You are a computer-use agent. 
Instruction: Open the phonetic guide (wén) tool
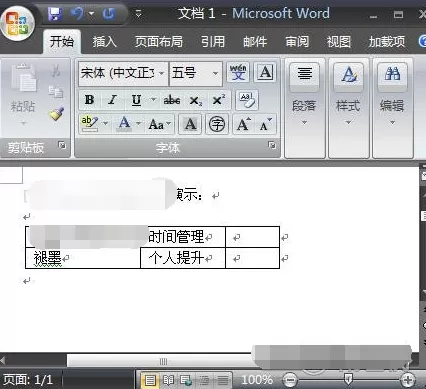click(238, 72)
